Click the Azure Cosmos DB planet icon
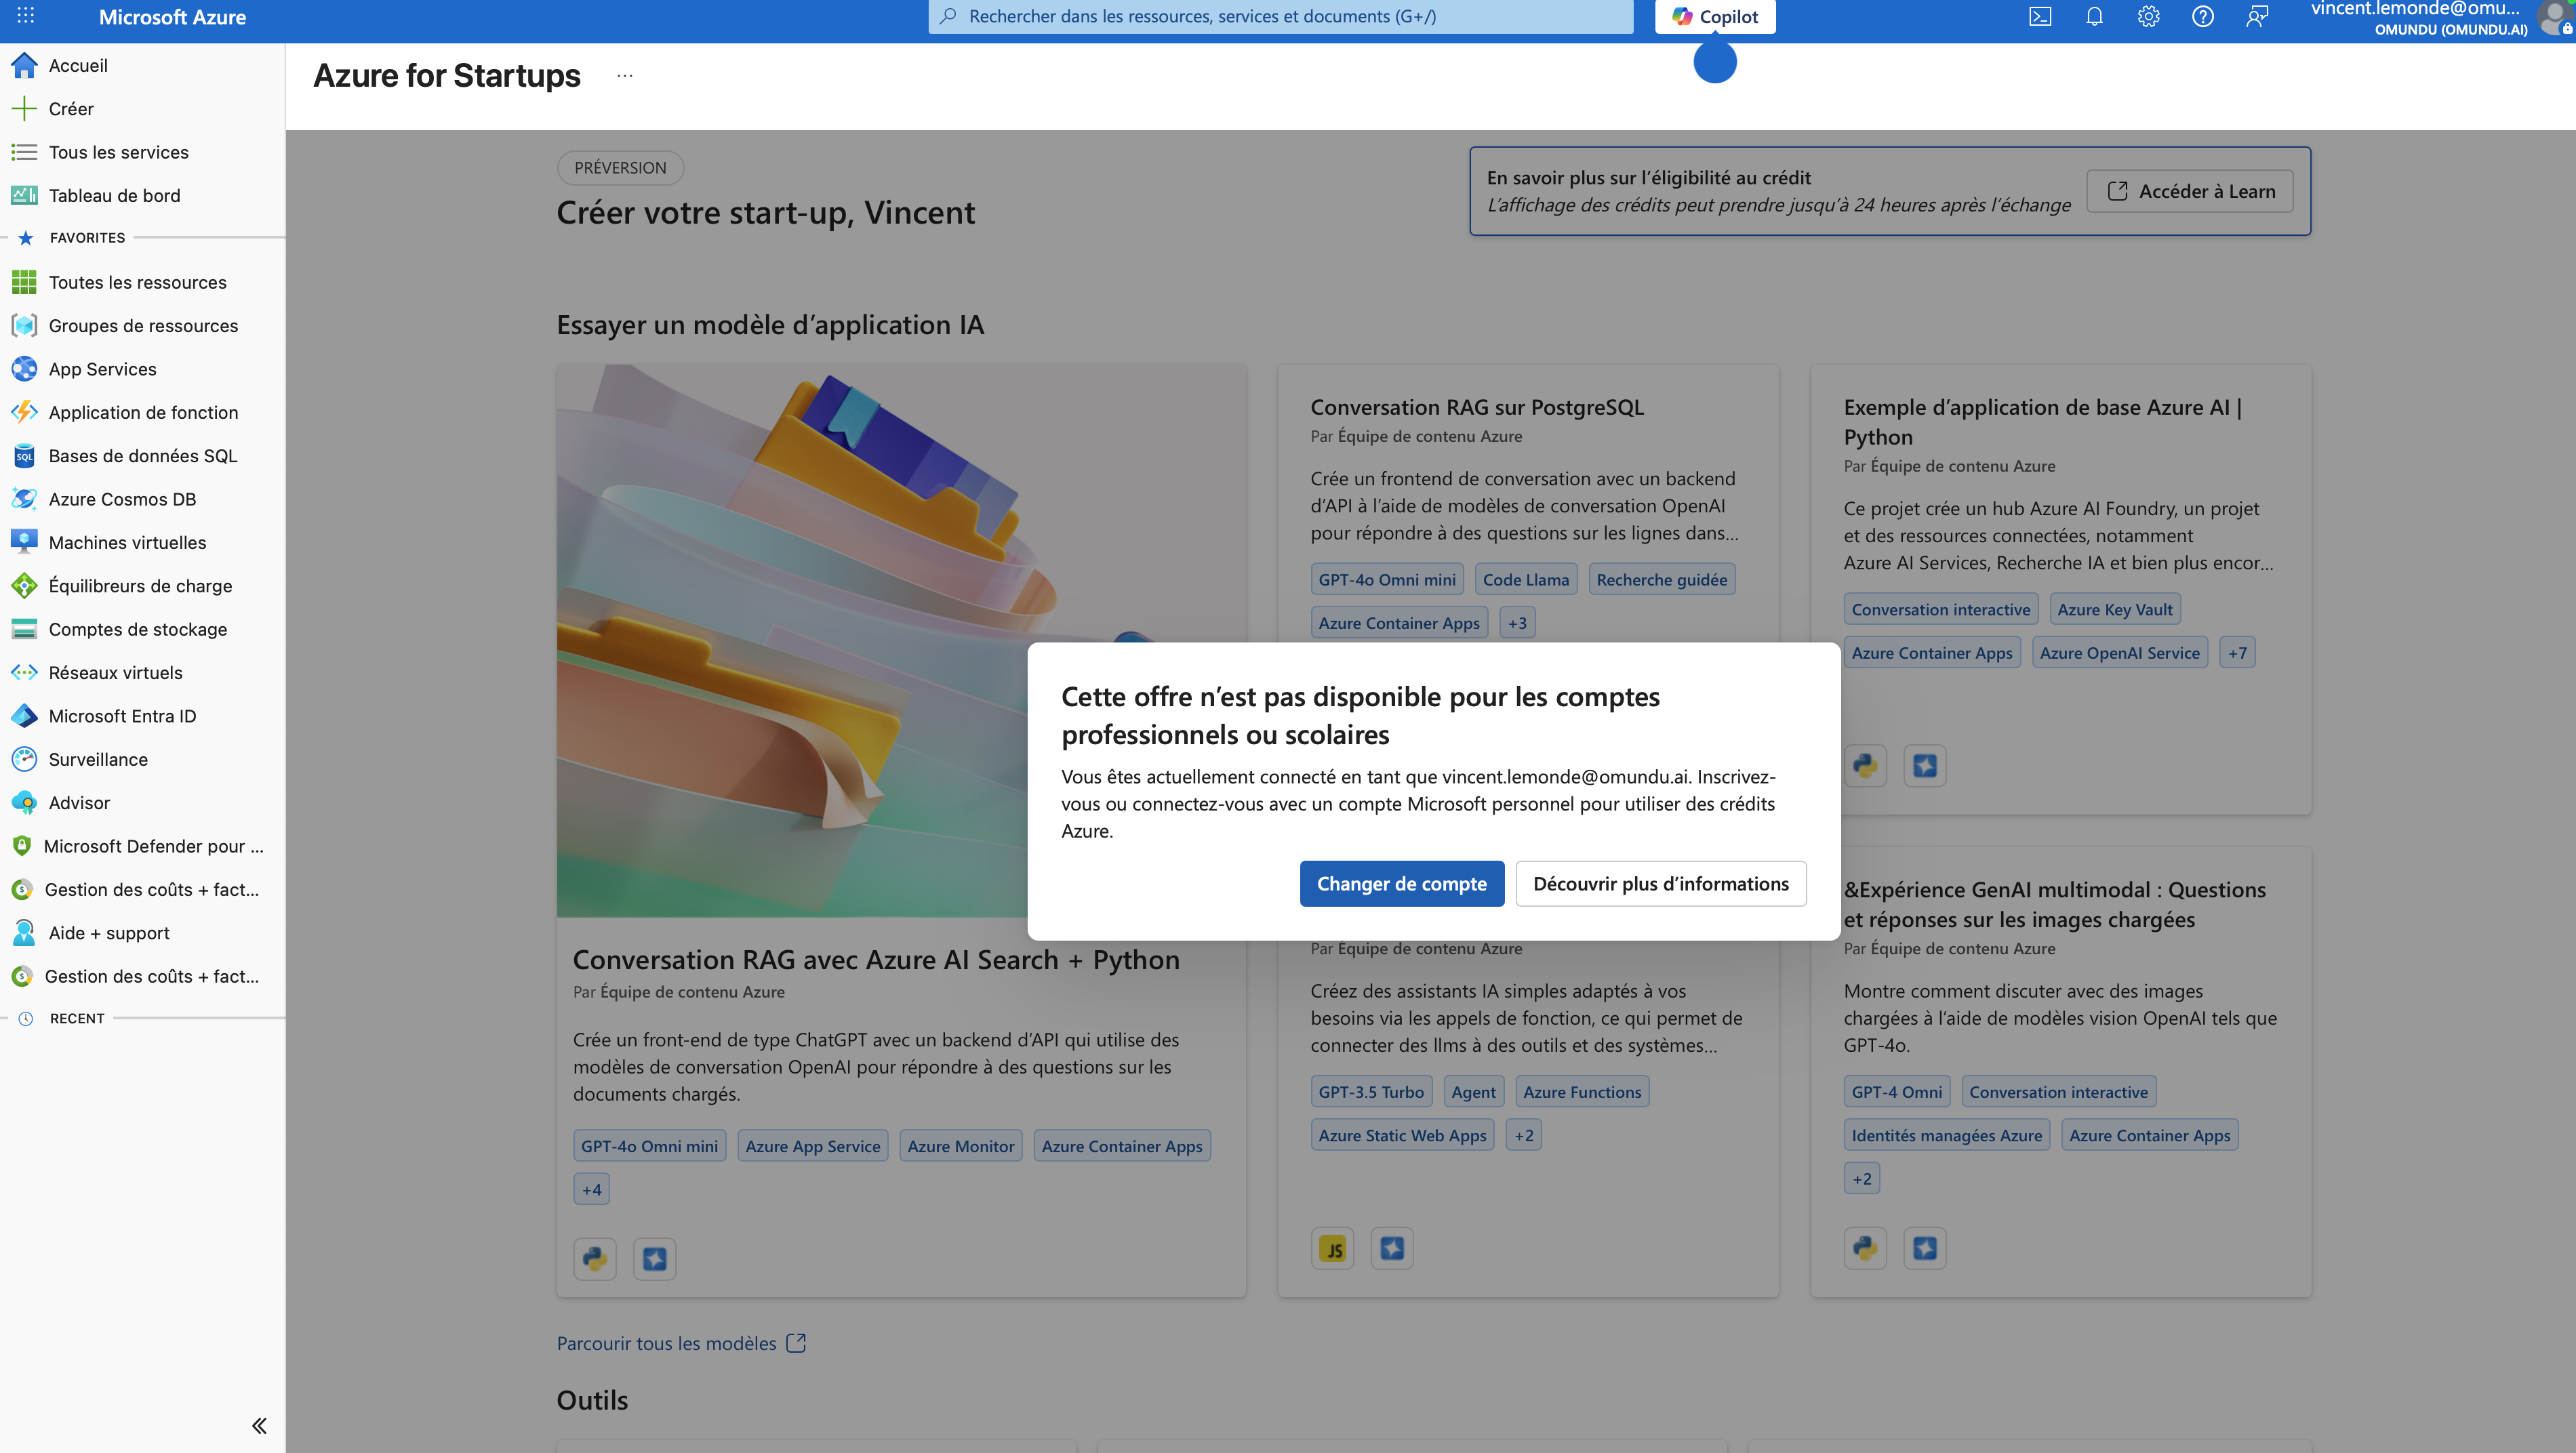Image resolution: width=2576 pixels, height=1453 pixels. pos(24,499)
